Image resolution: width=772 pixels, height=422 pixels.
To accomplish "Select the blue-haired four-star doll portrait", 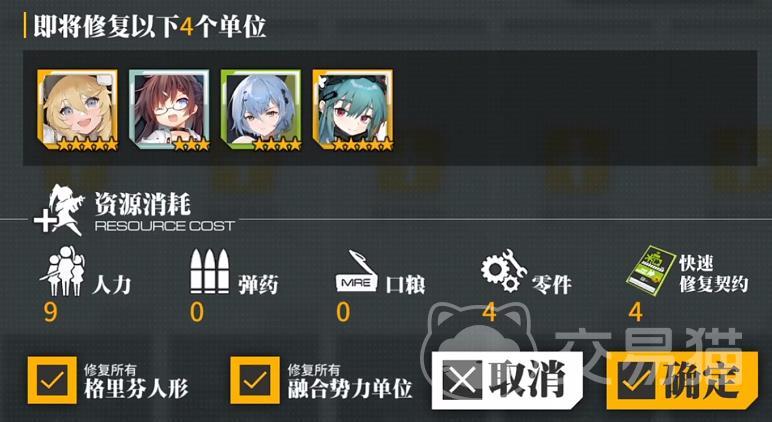I will (260, 110).
